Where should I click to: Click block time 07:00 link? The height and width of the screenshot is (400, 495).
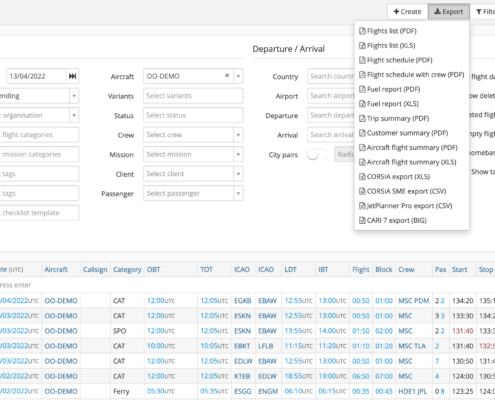(x=384, y=376)
